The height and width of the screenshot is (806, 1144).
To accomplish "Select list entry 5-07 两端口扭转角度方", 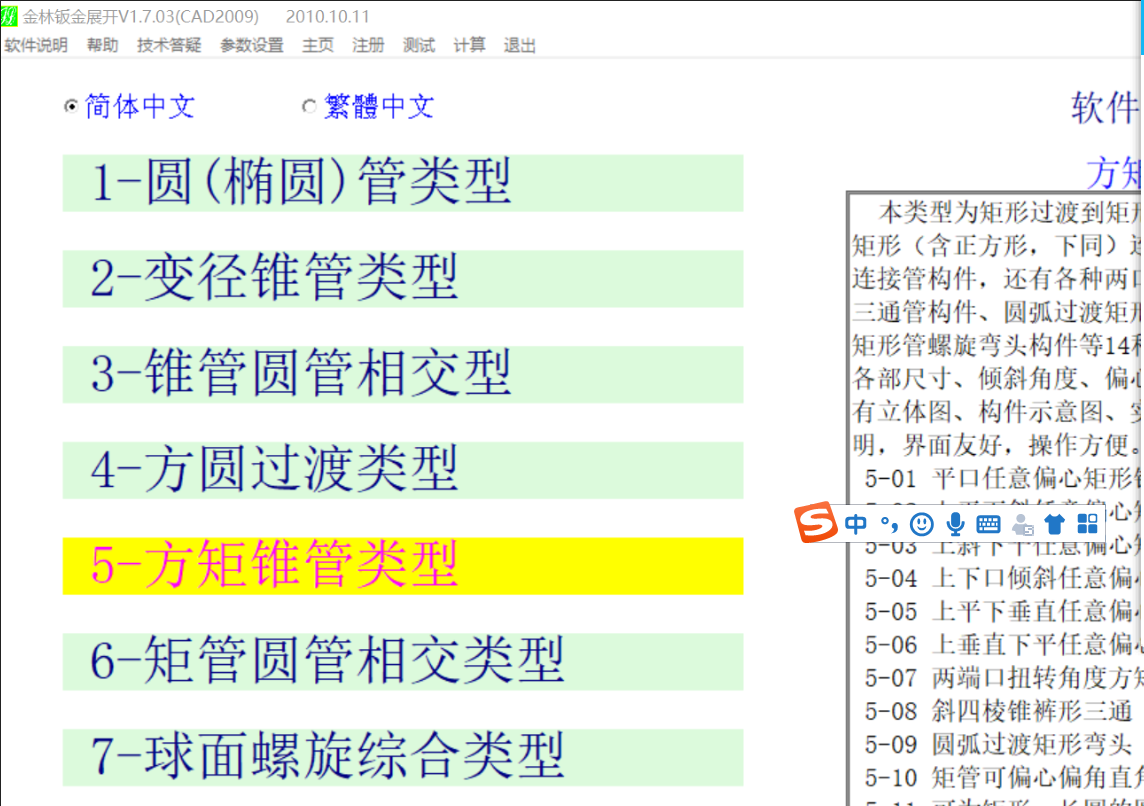I will (1002, 678).
